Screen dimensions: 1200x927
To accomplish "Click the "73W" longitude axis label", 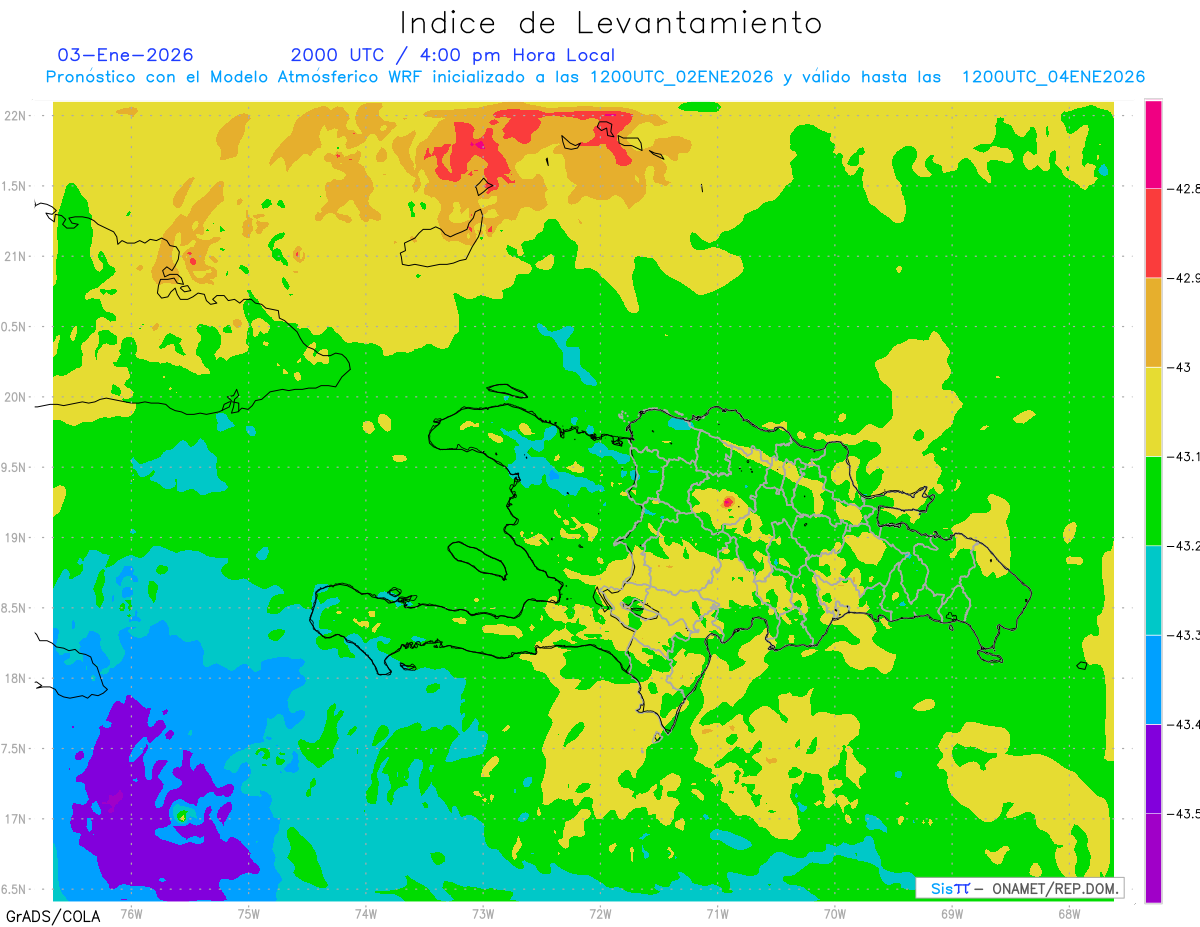I will pos(483,913).
